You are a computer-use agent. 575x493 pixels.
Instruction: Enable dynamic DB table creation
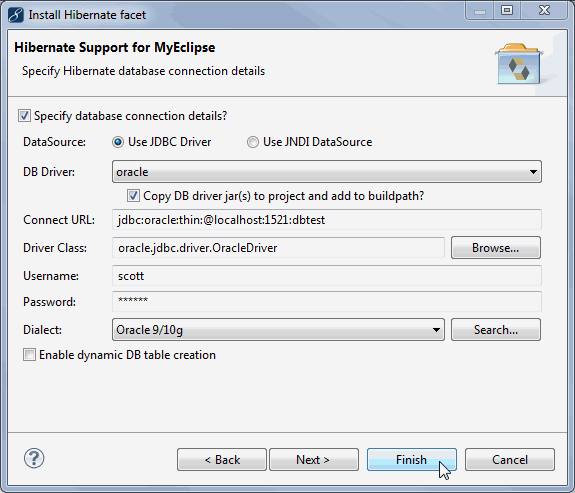point(29,355)
